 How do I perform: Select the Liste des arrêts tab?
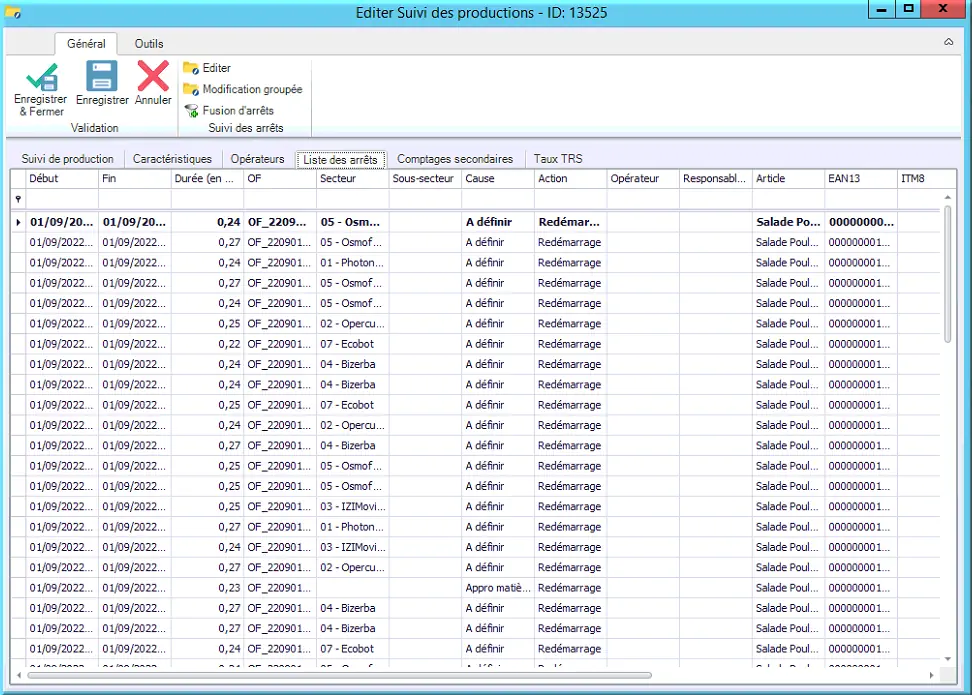340,159
